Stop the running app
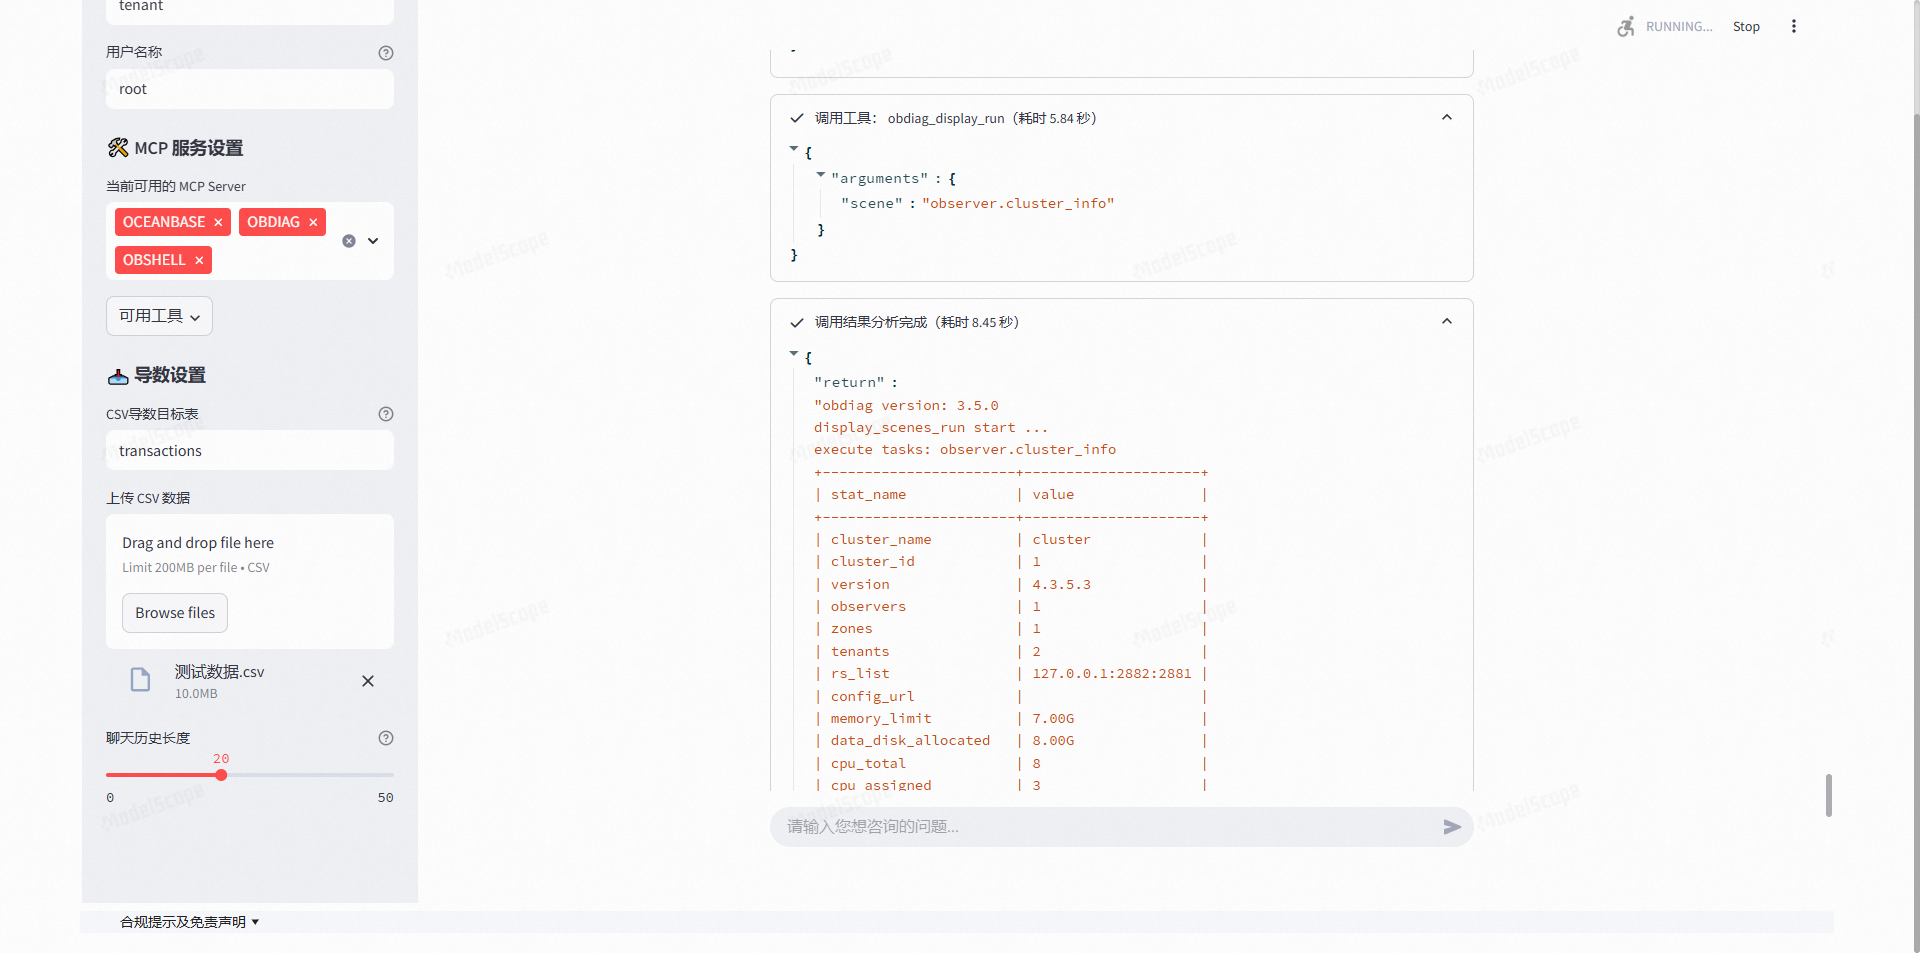 tap(1746, 27)
